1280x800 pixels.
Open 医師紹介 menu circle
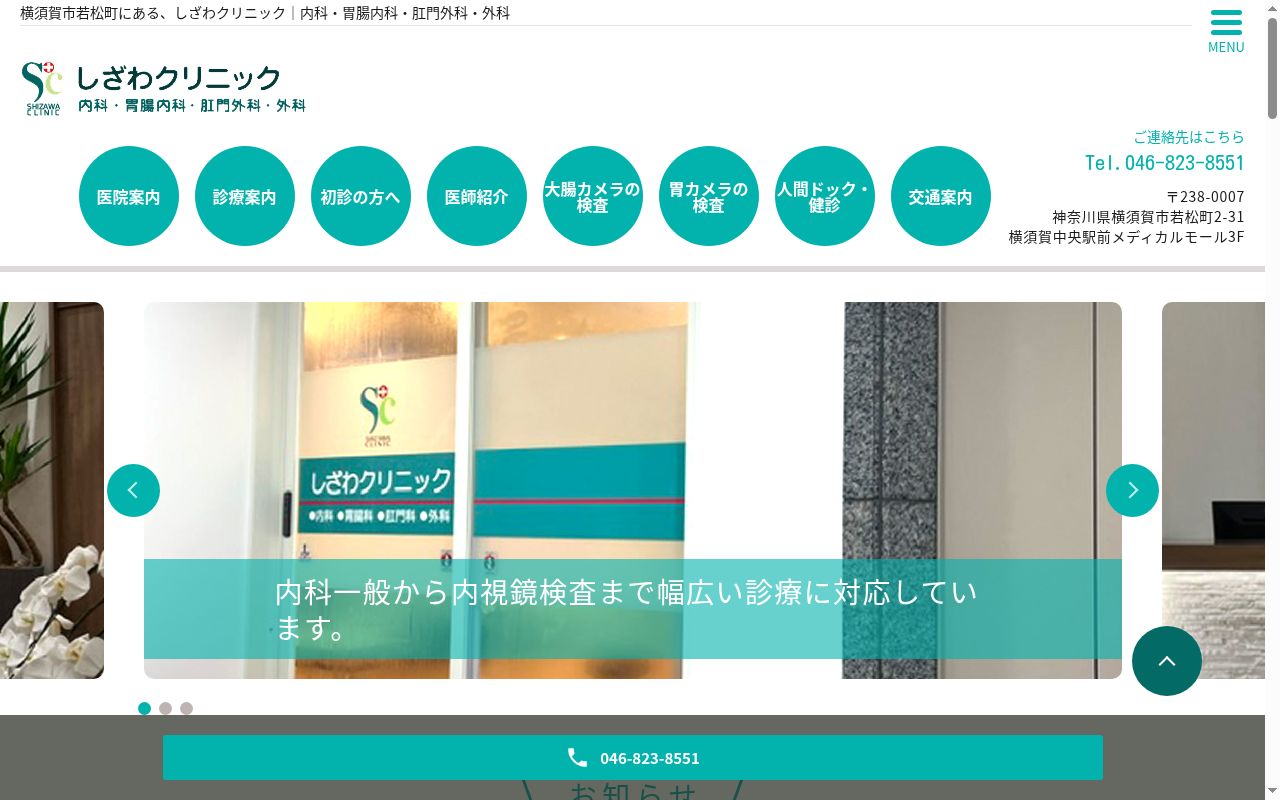click(x=477, y=196)
